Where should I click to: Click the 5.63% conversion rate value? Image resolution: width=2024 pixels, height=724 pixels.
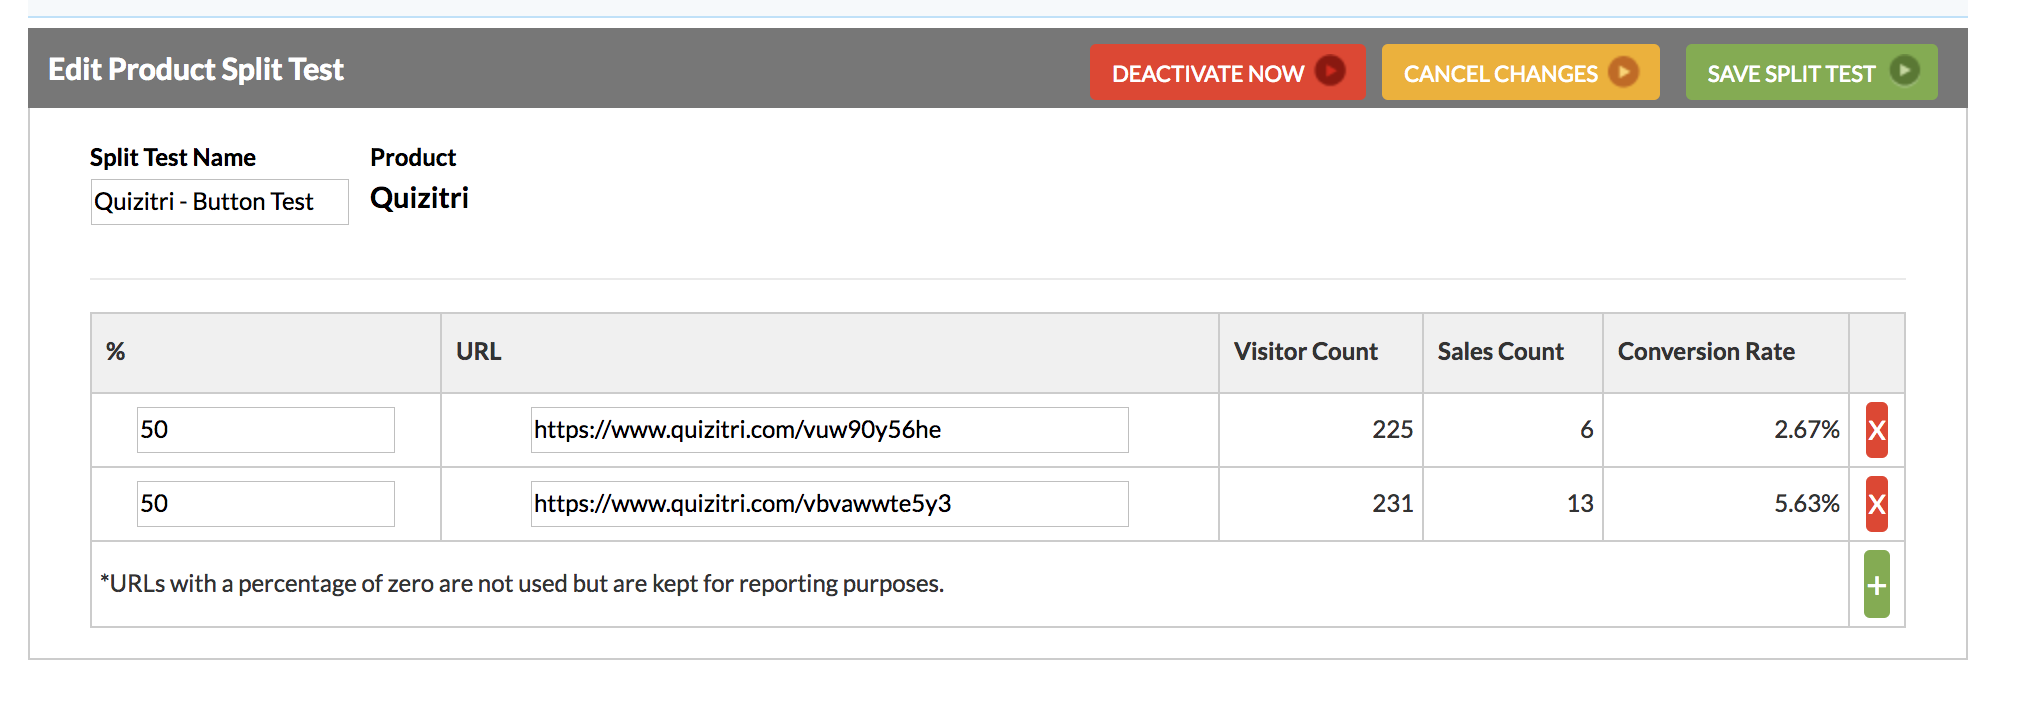(1806, 504)
